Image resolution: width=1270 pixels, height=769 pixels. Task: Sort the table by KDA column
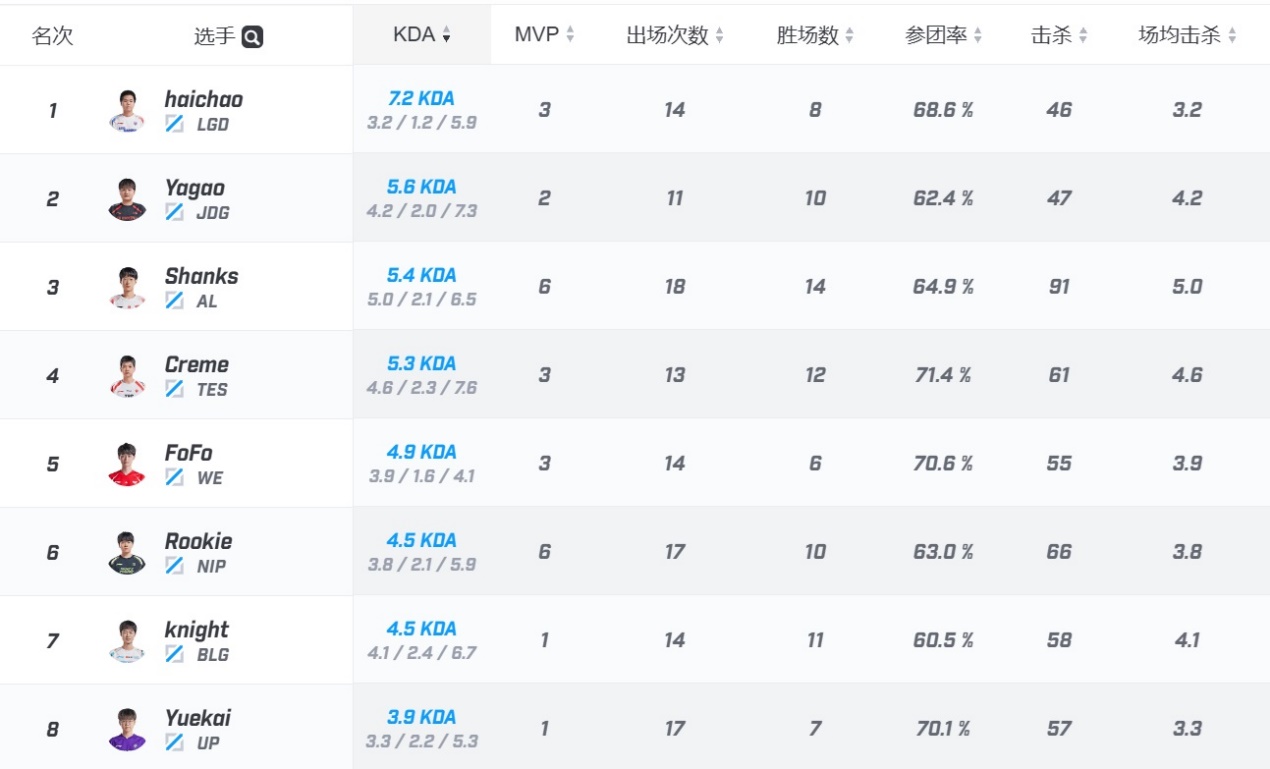coord(422,35)
